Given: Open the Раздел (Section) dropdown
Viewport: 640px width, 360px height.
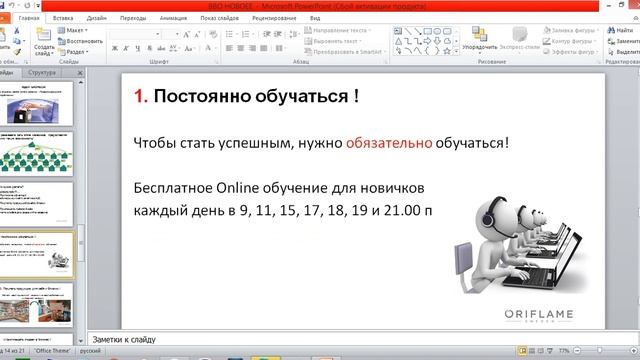Looking at the screenshot, I should point(73,52).
